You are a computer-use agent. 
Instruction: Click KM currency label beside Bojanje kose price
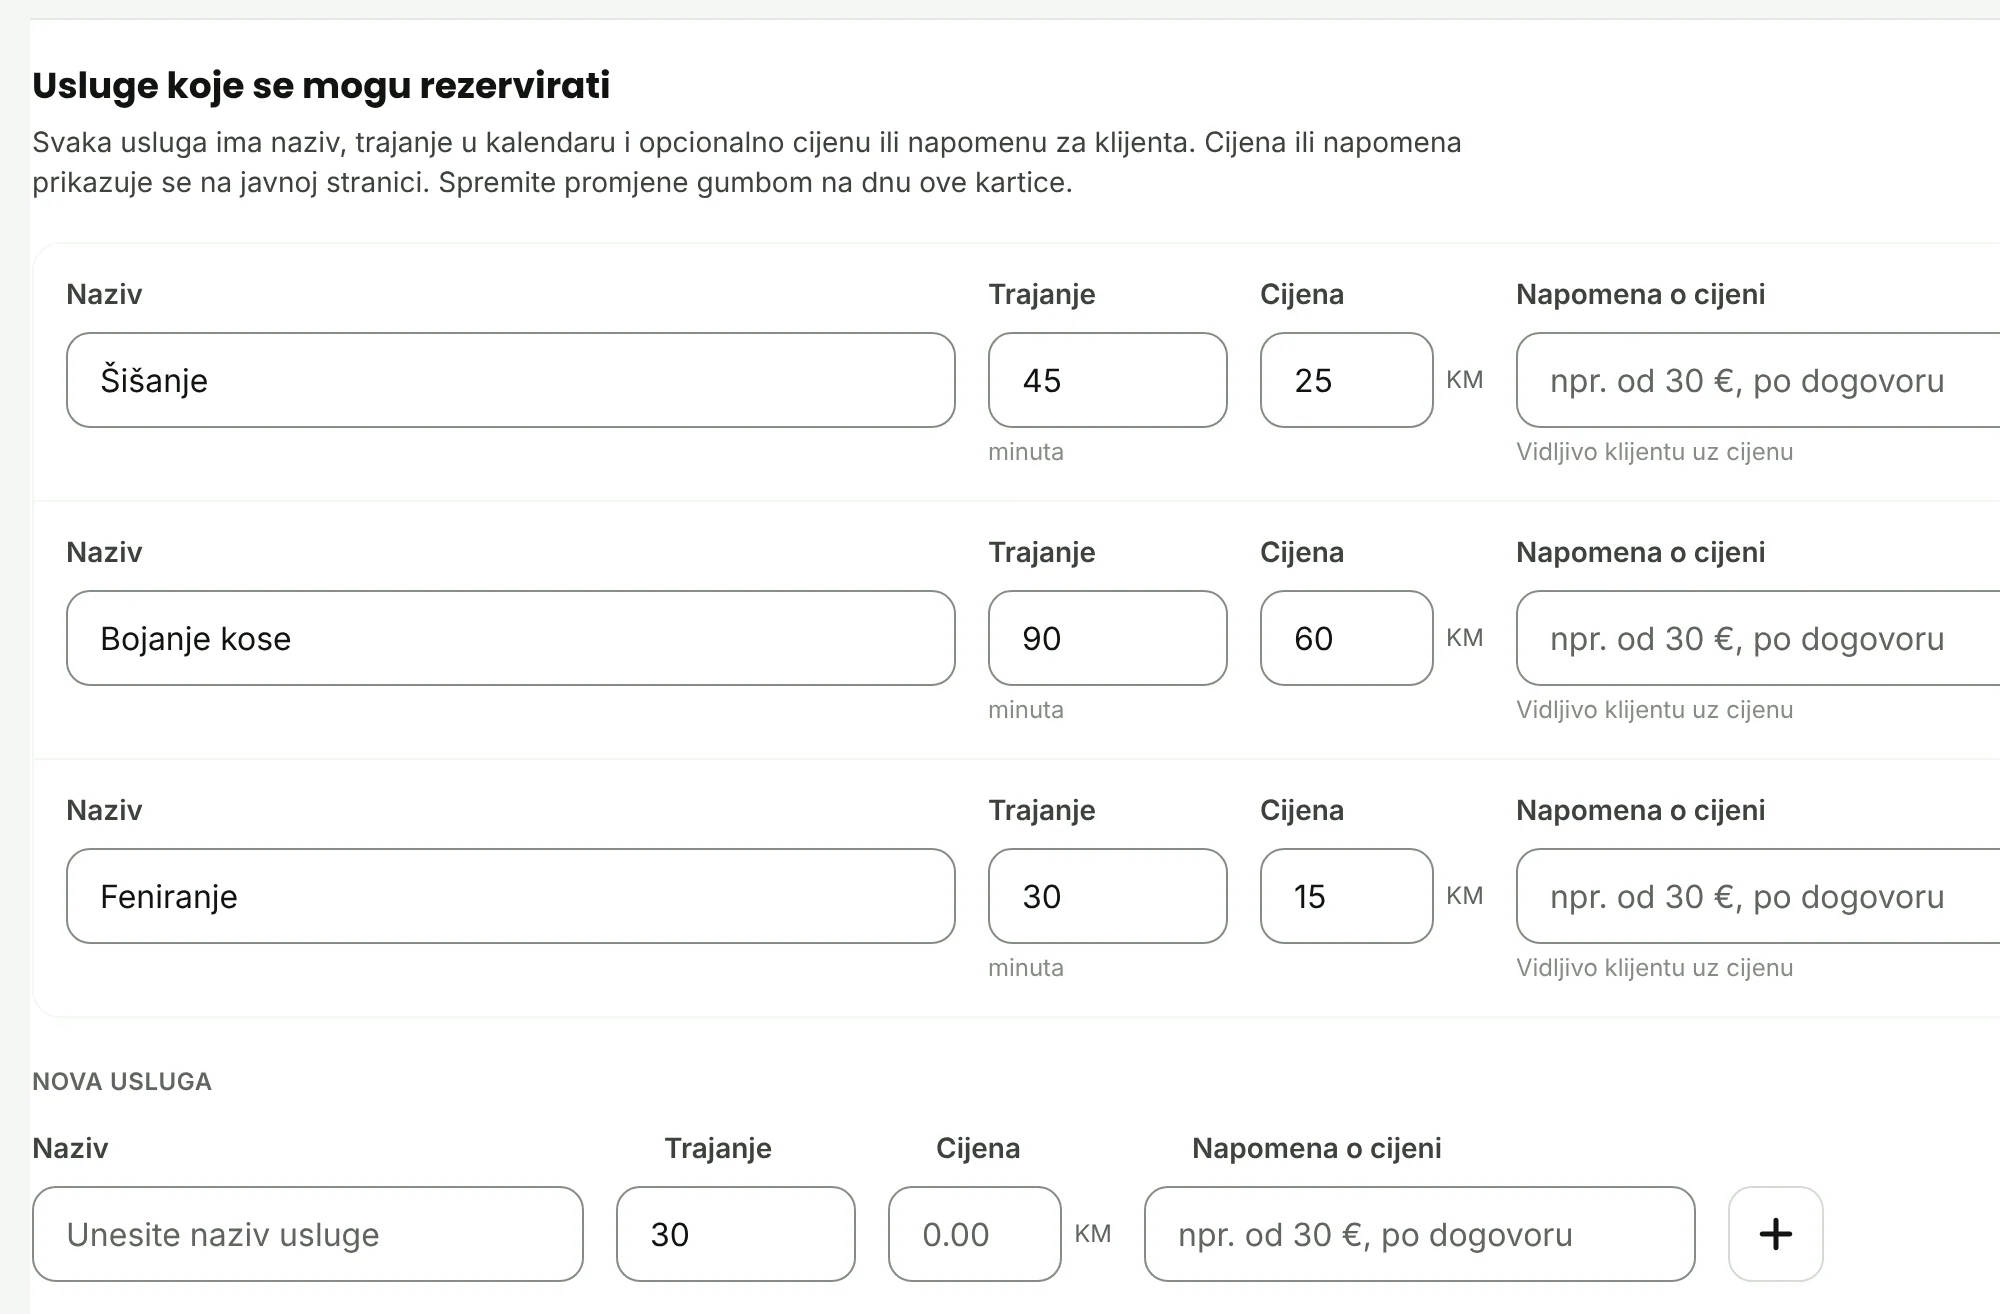pyautogui.click(x=1465, y=638)
